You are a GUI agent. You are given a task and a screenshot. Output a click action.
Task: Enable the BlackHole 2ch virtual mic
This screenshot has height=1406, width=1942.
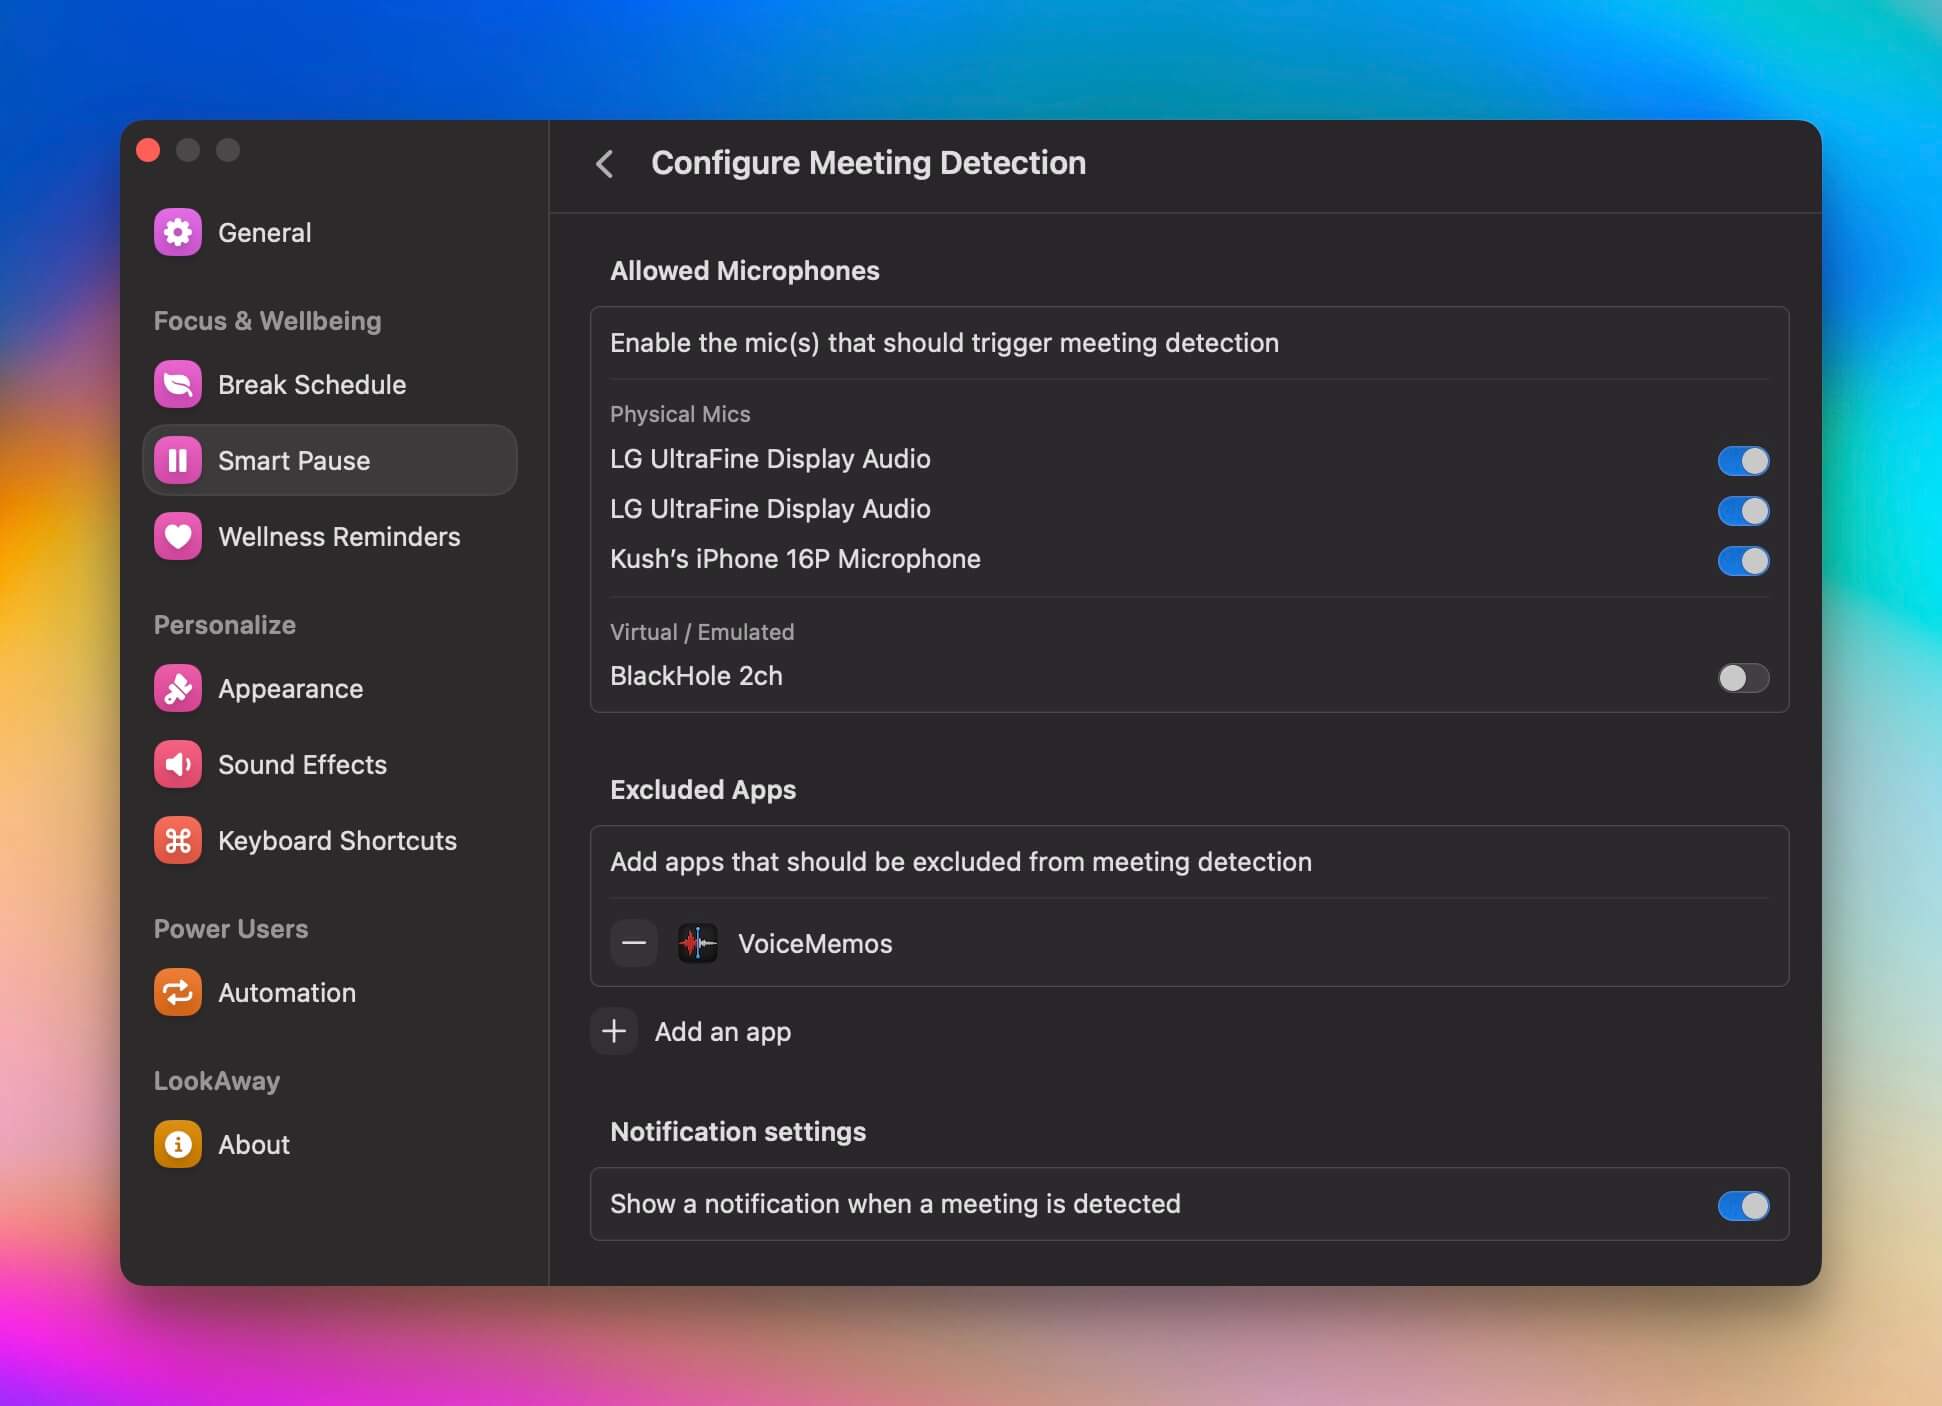coord(1742,678)
